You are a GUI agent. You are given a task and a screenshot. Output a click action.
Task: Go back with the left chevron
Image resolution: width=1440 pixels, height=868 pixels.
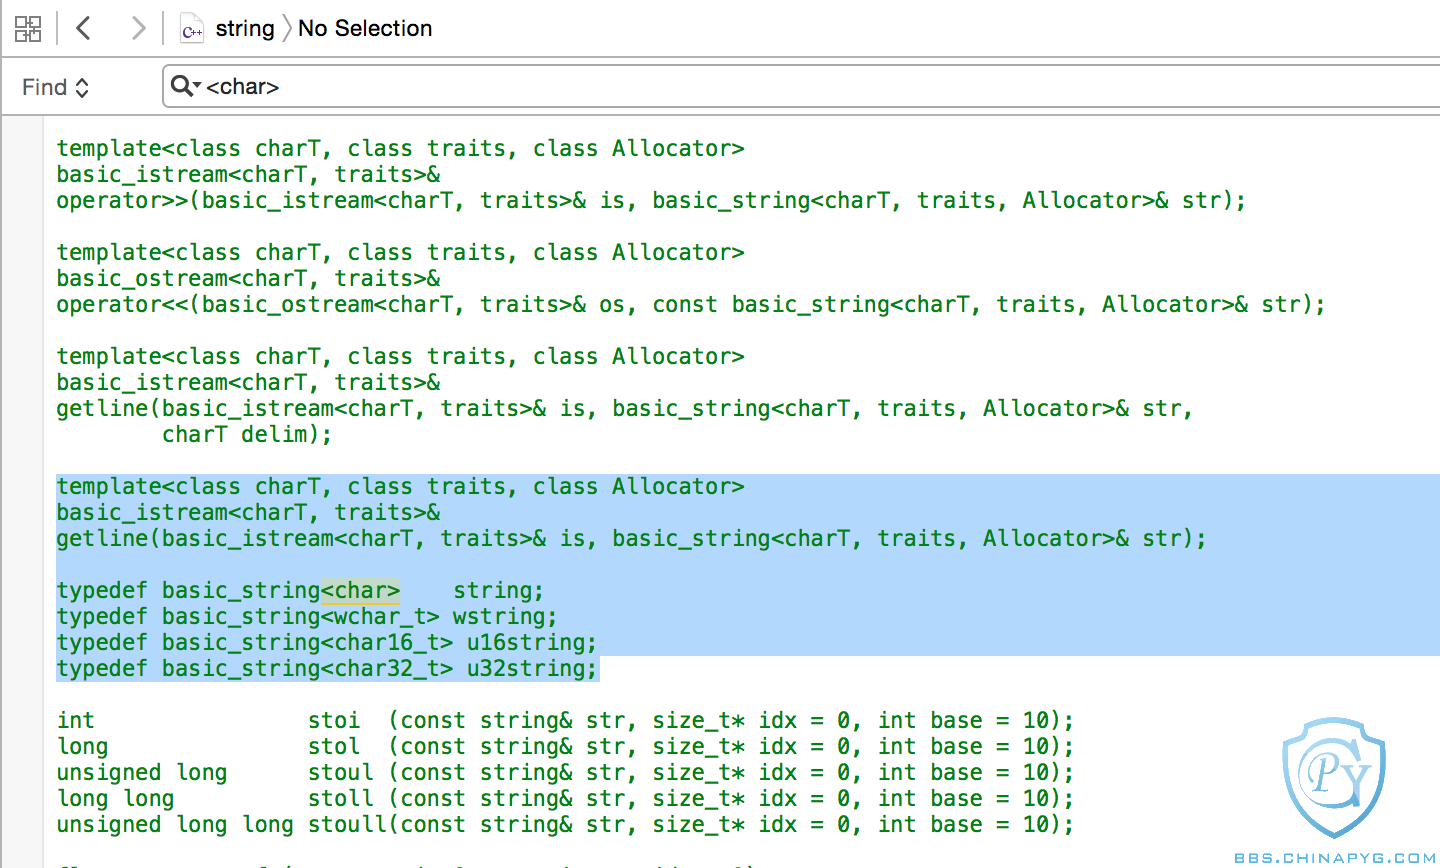coord(84,28)
